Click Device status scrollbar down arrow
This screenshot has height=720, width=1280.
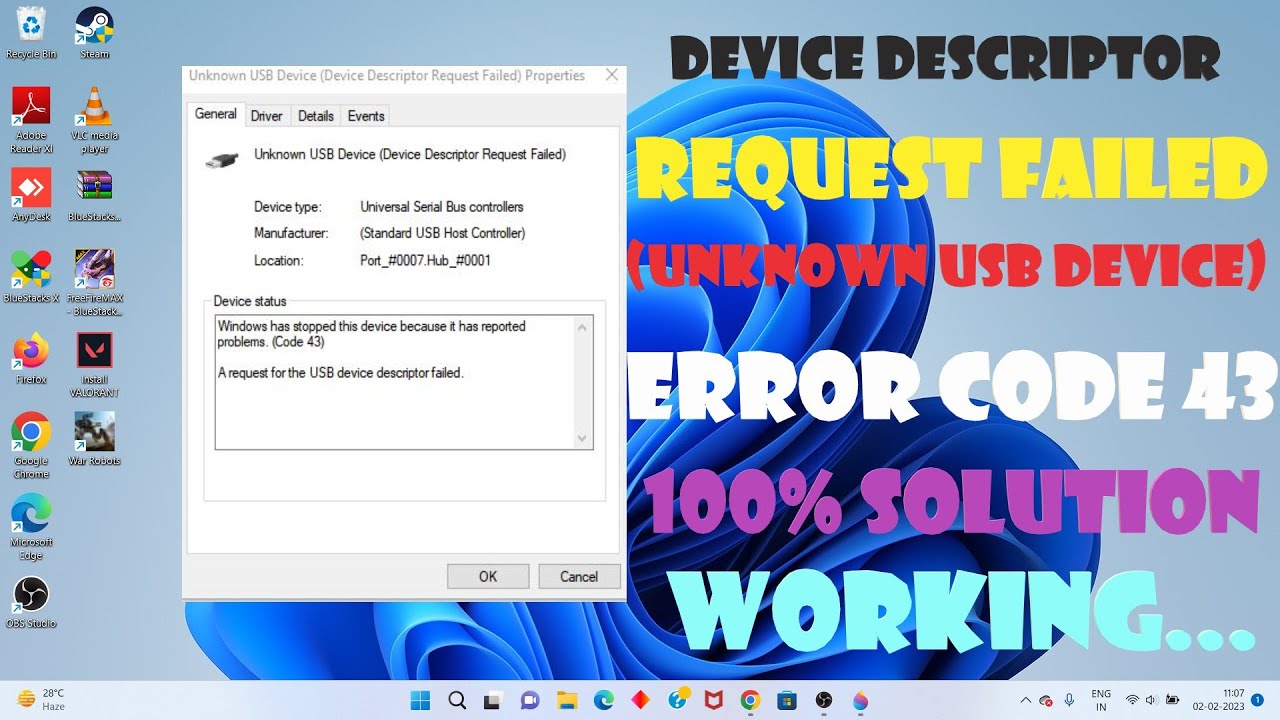pos(582,439)
